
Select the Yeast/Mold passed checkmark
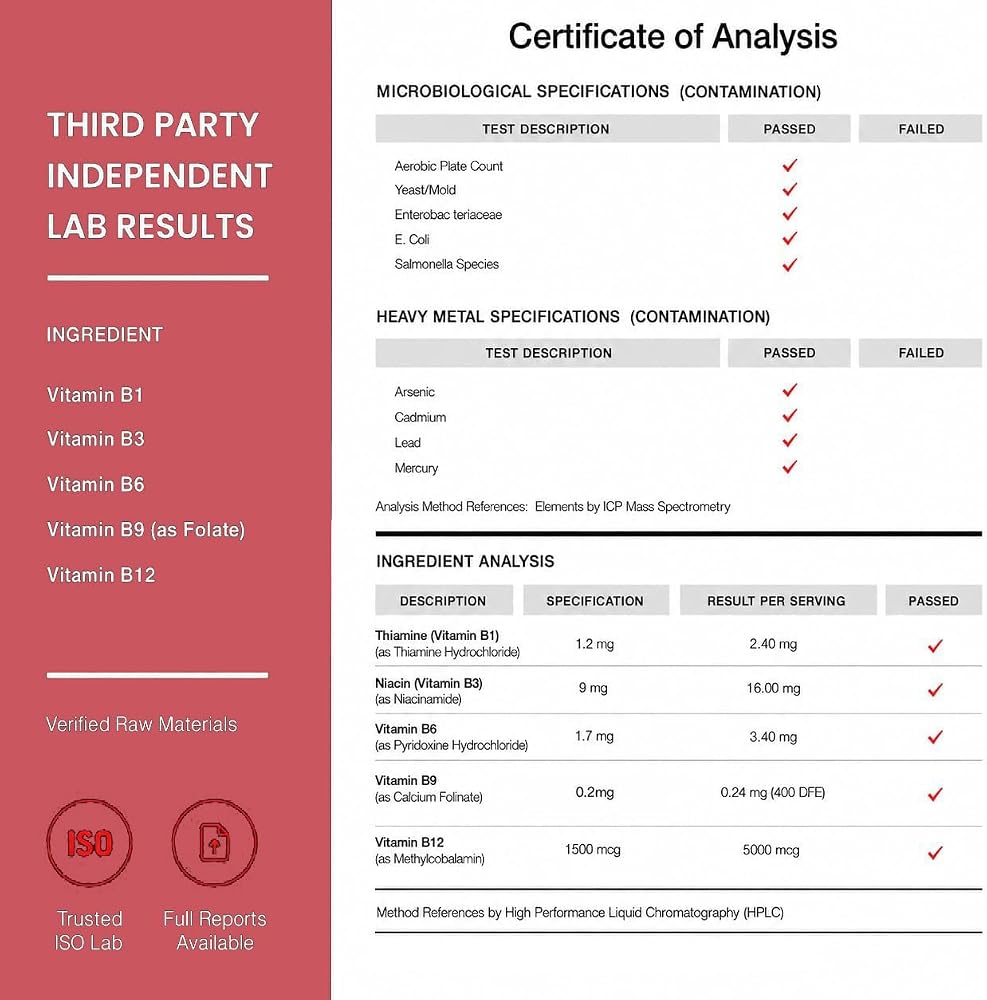(789, 189)
